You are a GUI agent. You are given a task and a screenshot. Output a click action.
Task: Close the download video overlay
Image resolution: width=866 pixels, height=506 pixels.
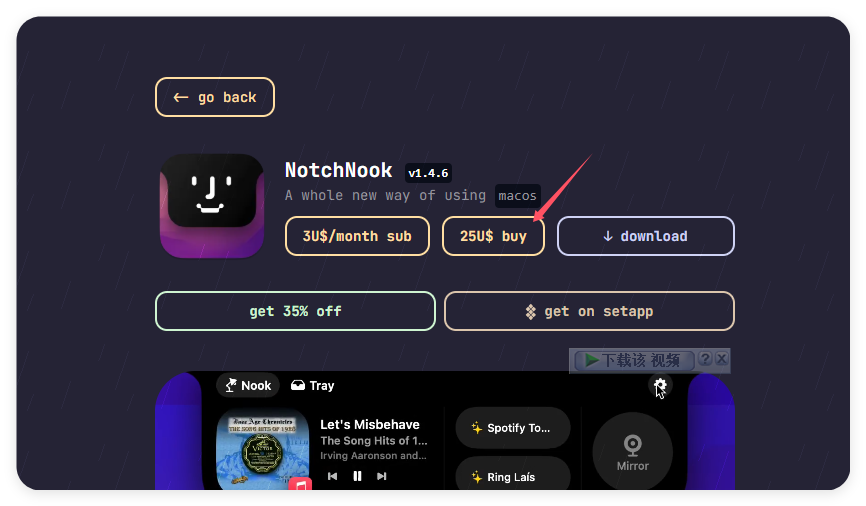pos(721,359)
